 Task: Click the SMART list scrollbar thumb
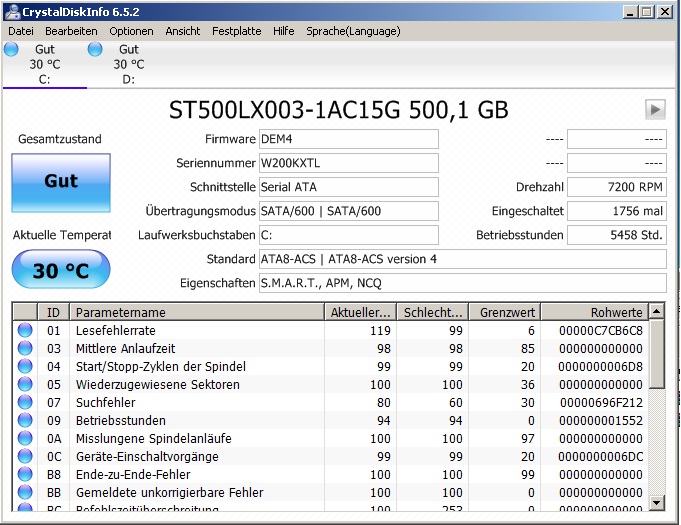pos(656,354)
